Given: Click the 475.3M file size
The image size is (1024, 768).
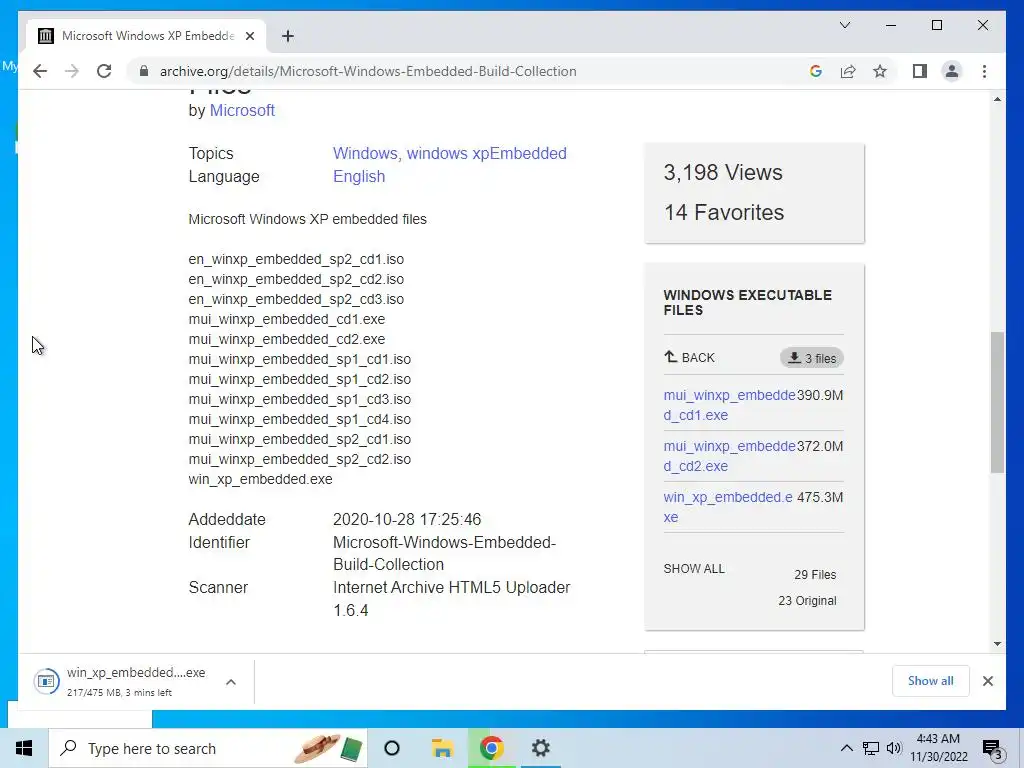Looking at the screenshot, I should point(820,497).
